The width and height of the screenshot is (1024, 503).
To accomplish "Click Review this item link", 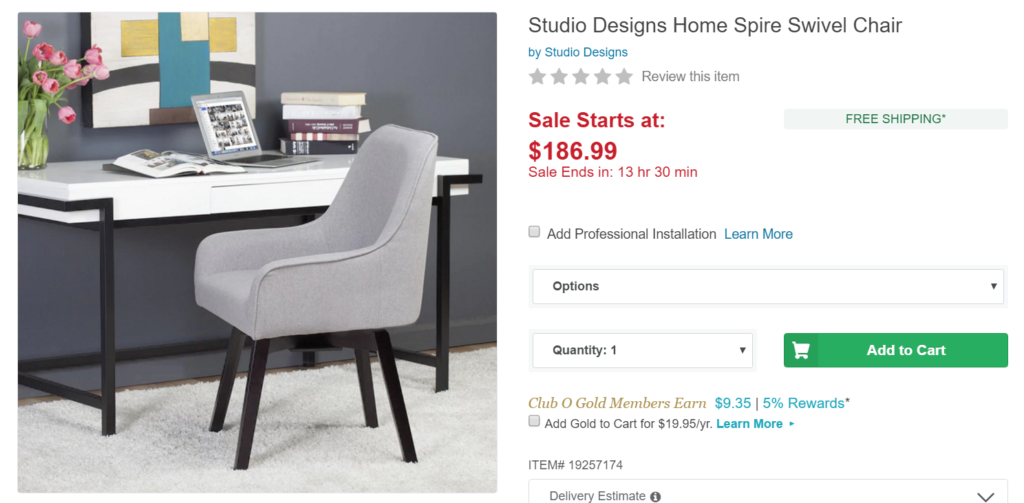I will pyautogui.click(x=690, y=76).
